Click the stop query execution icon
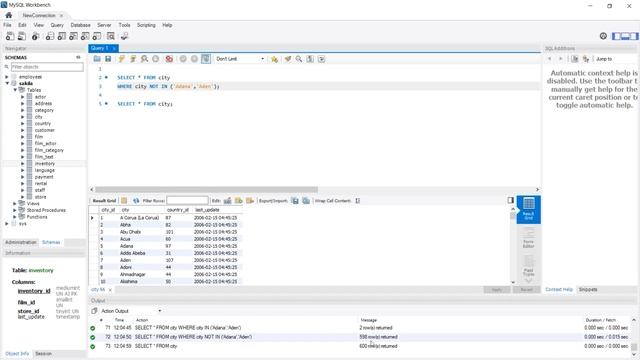 (x=156, y=59)
